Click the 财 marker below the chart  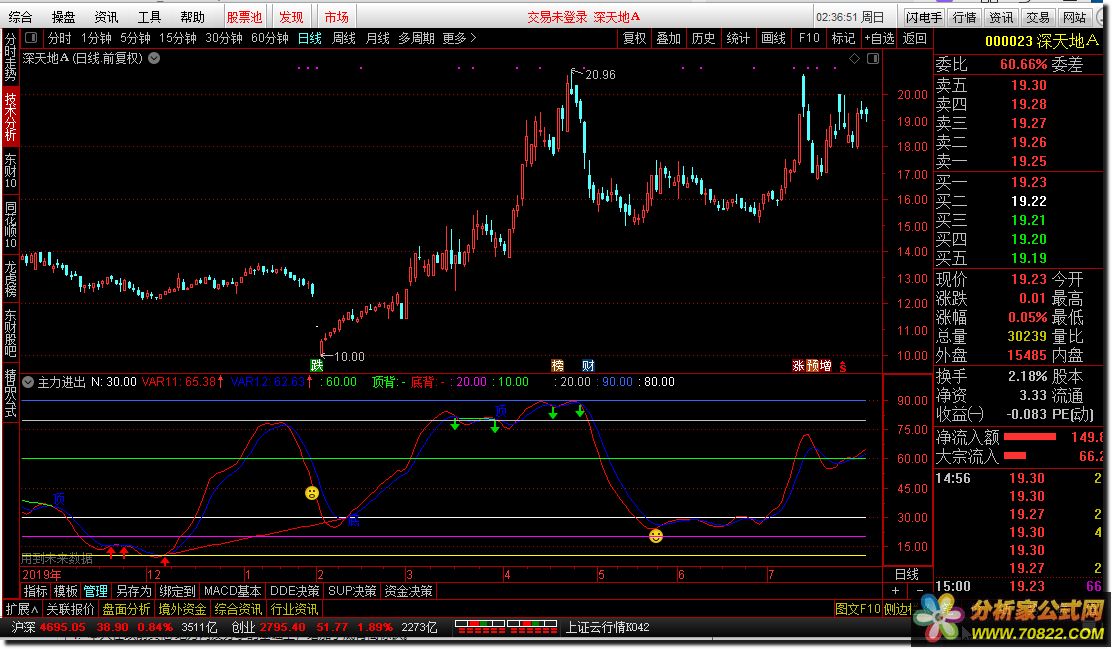(x=588, y=366)
